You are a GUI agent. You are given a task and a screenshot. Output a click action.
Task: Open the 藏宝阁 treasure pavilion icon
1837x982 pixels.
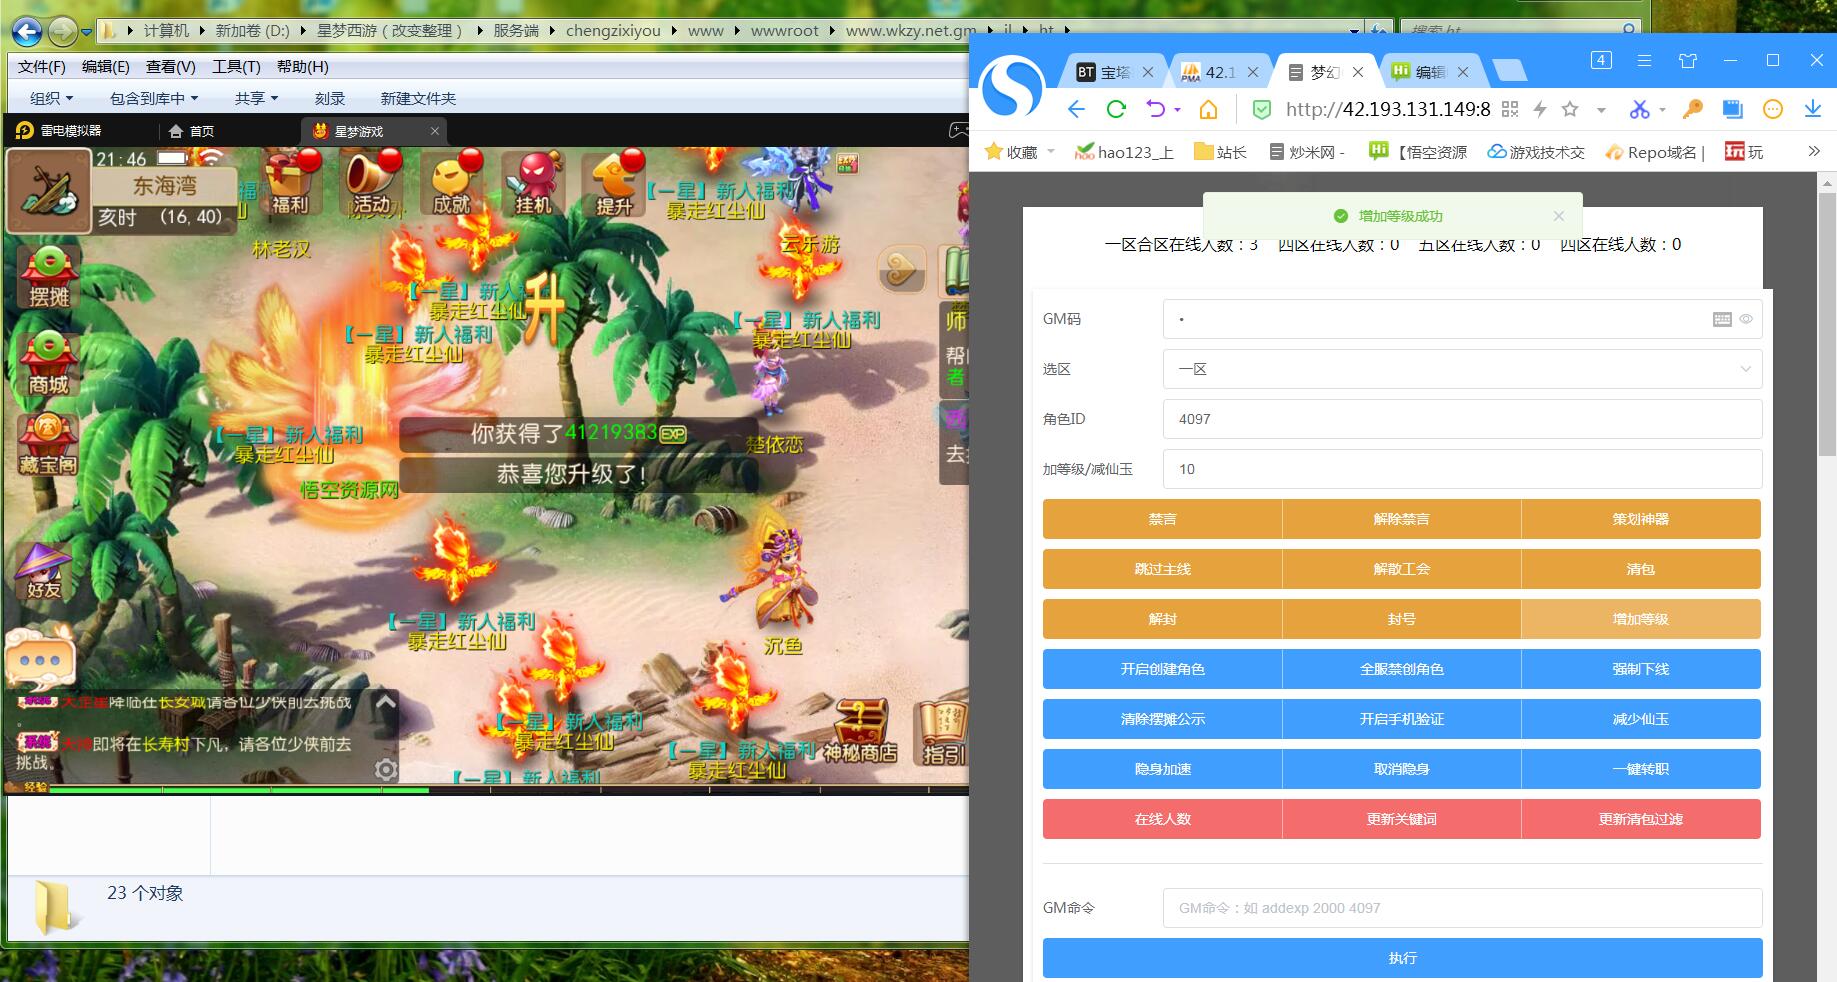tap(47, 444)
